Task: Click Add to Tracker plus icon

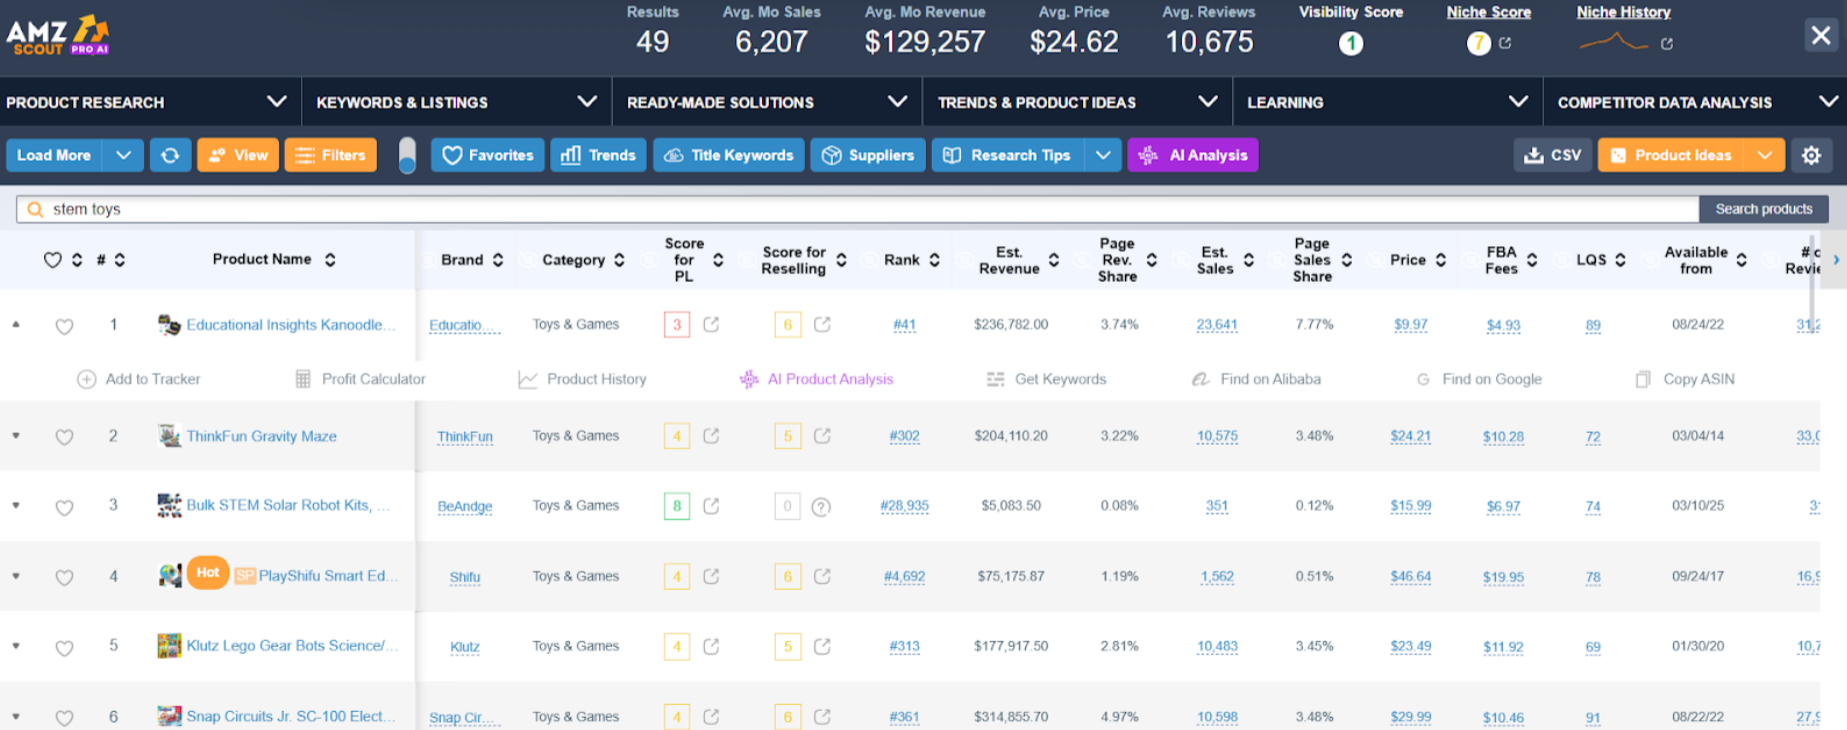Action: click(x=87, y=379)
